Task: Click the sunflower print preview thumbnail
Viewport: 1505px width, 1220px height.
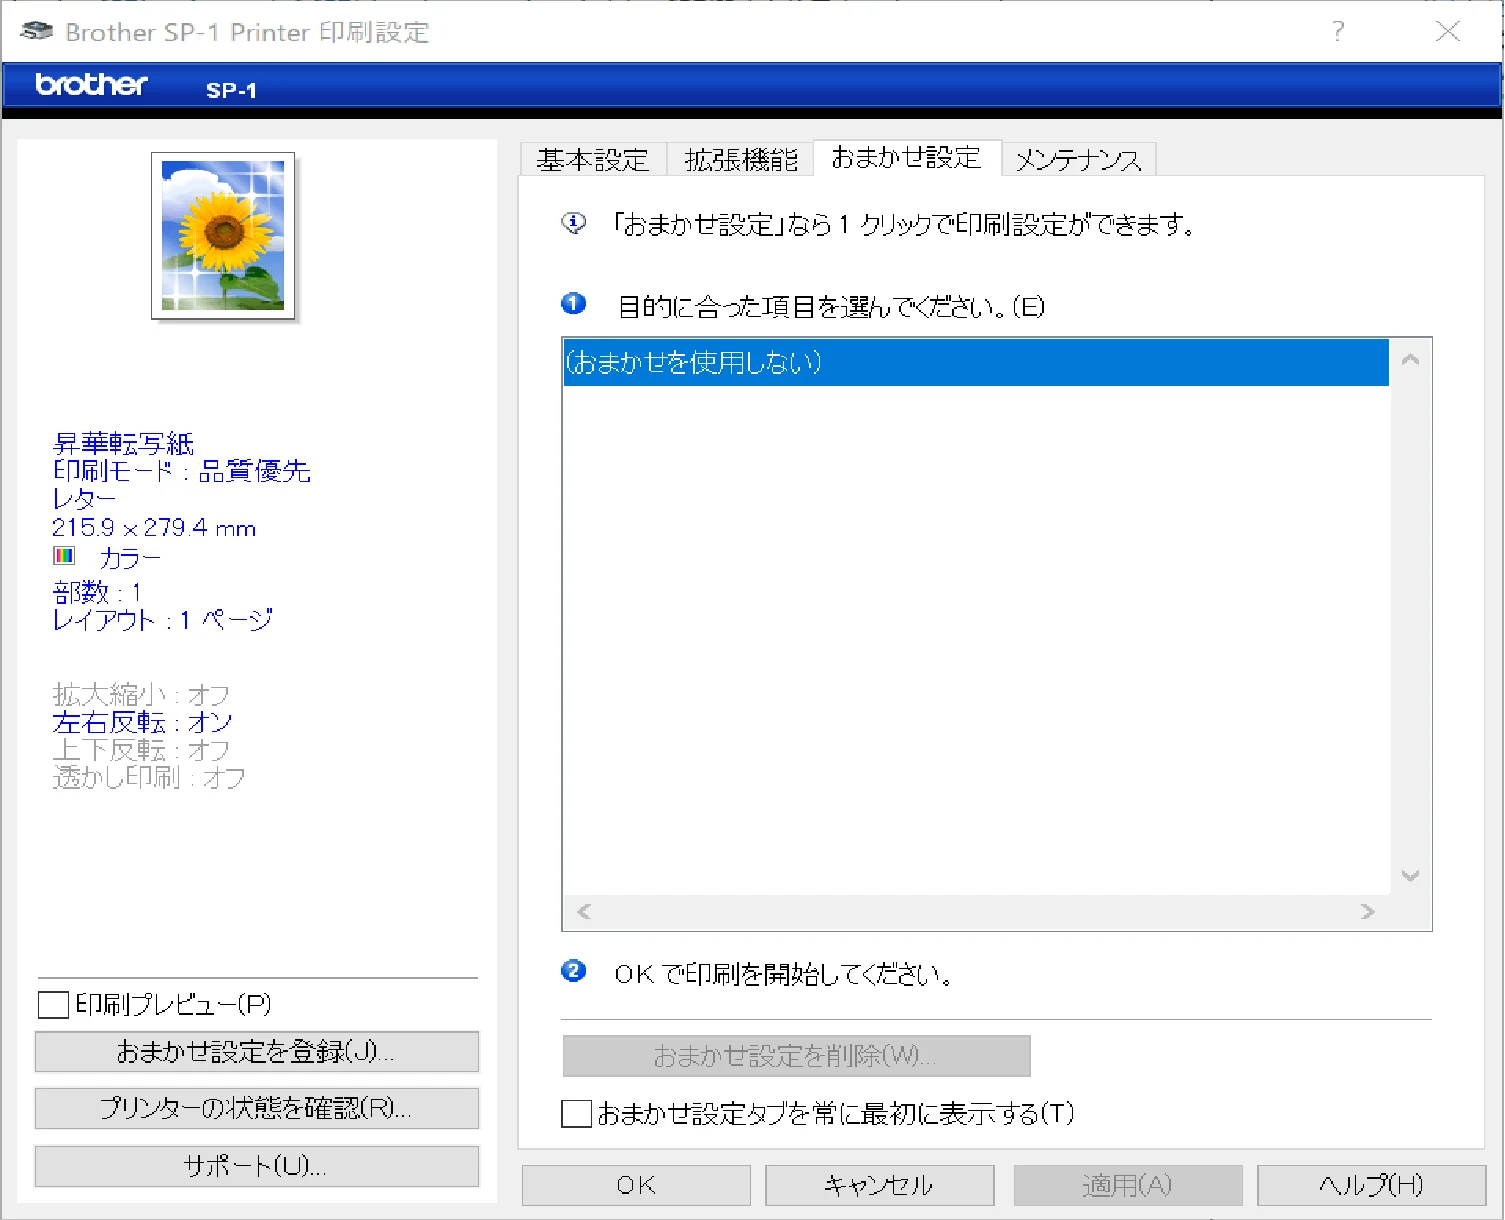Action: [223, 236]
